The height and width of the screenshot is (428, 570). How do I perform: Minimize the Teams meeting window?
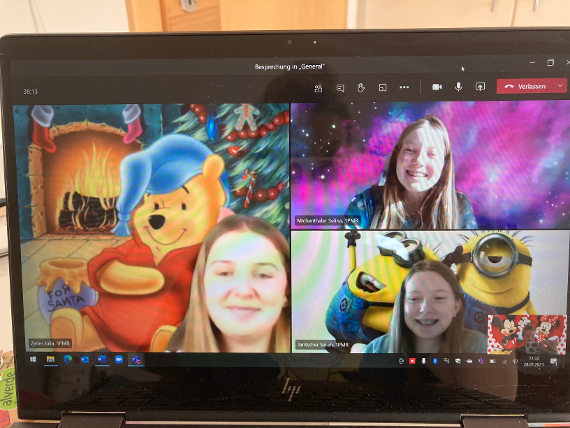(x=533, y=63)
